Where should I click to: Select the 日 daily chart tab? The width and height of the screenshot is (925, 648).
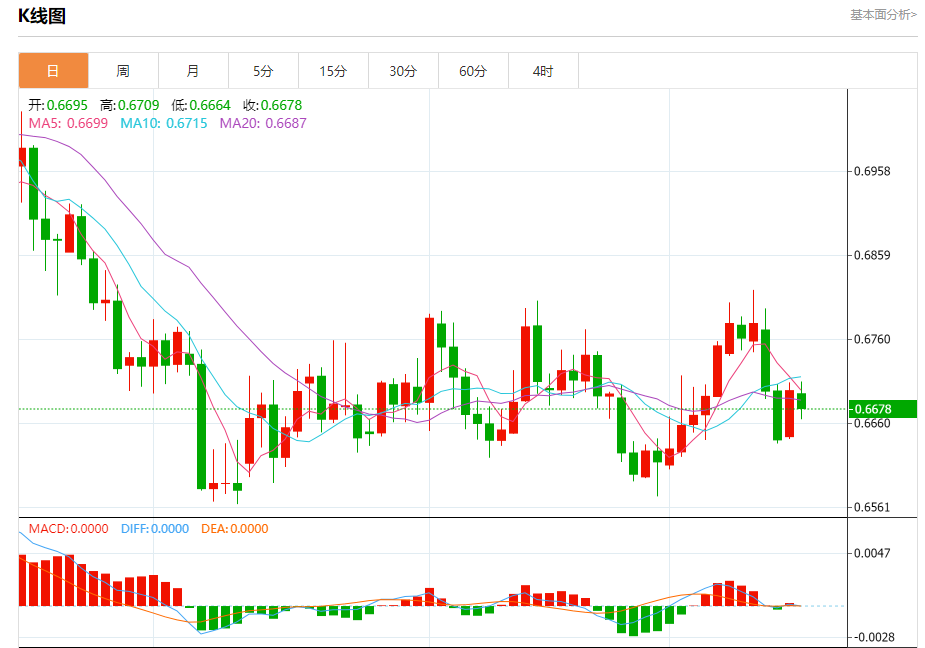[x=54, y=71]
